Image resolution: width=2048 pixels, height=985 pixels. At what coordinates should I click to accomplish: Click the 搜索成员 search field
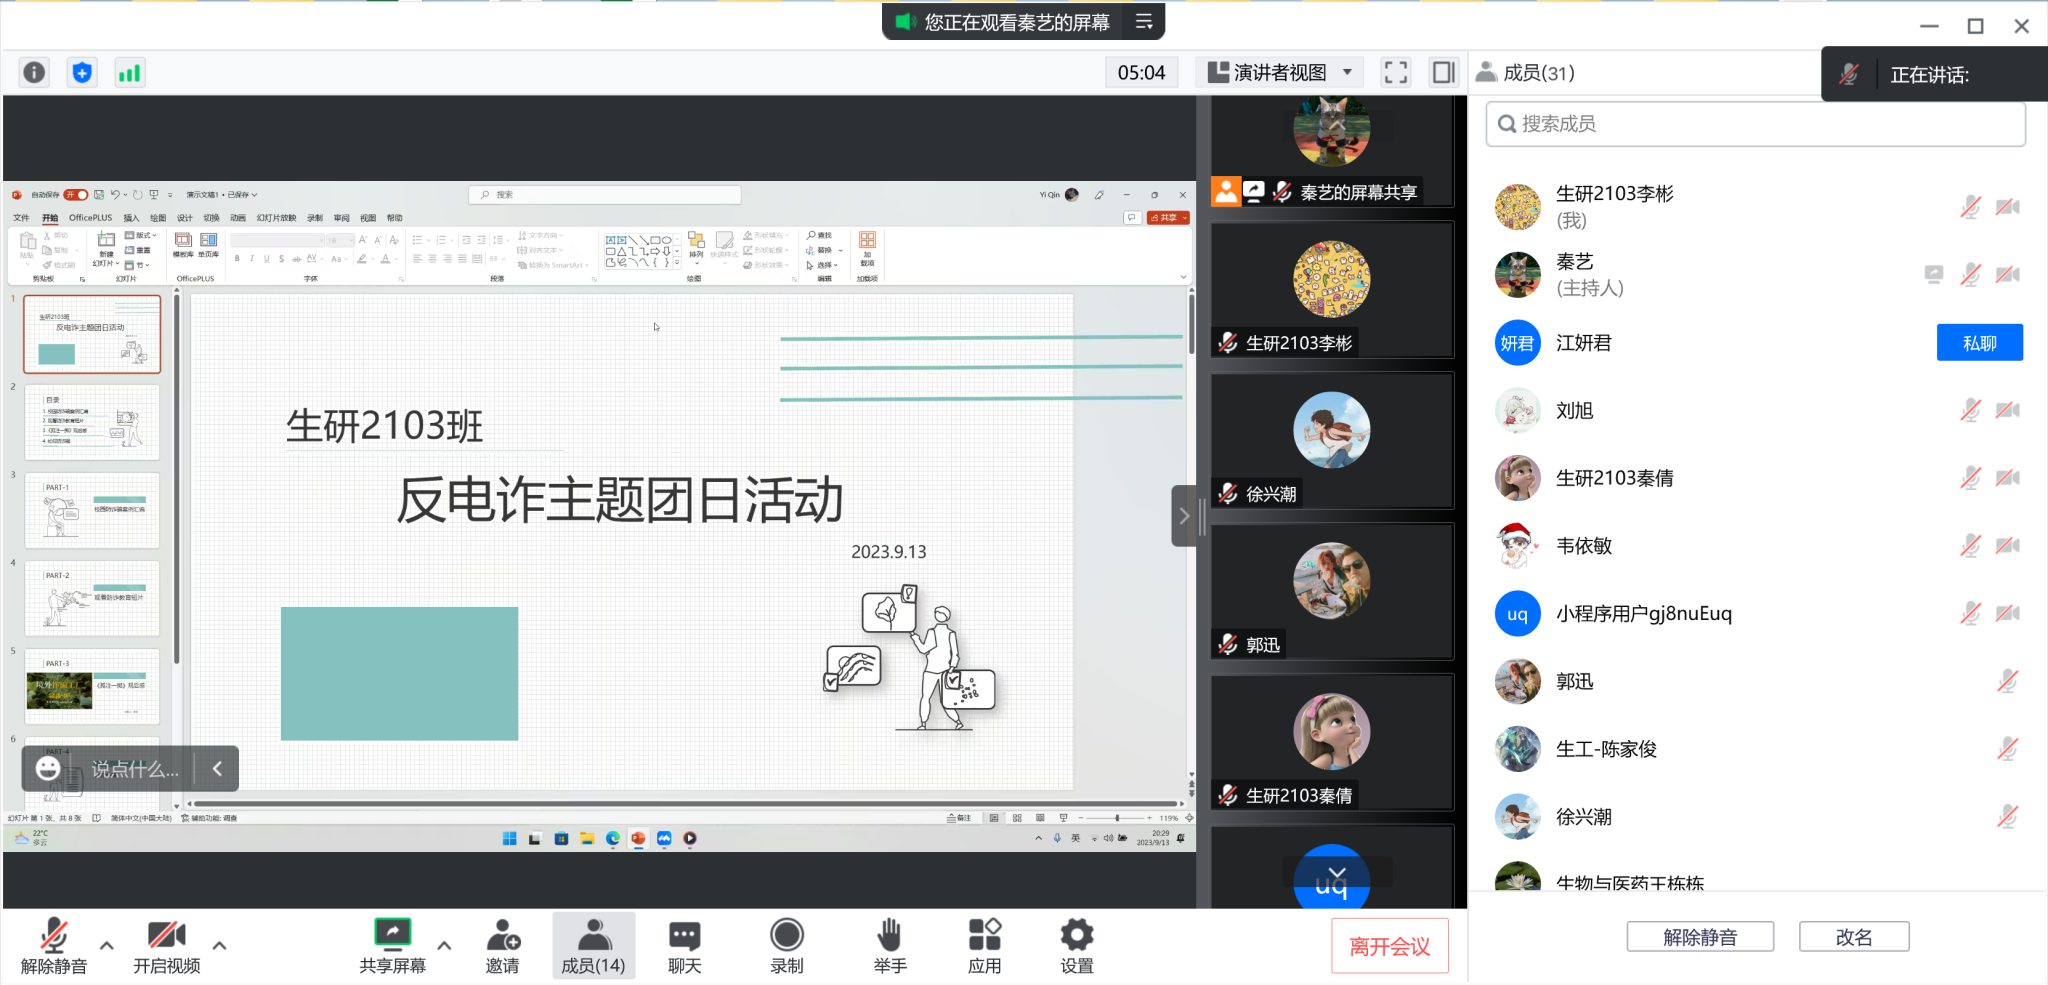(x=1755, y=124)
